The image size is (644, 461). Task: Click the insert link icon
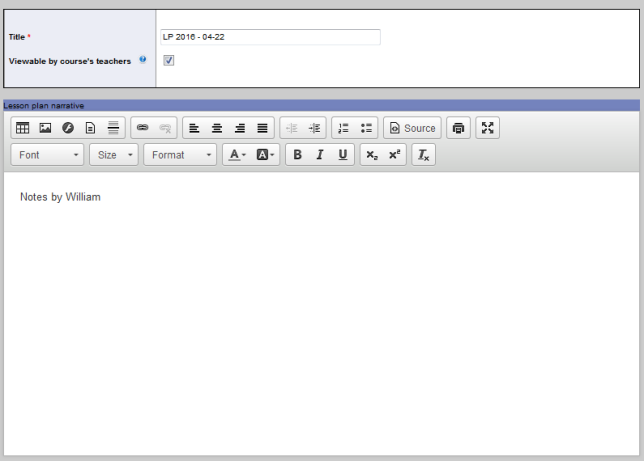pos(142,128)
